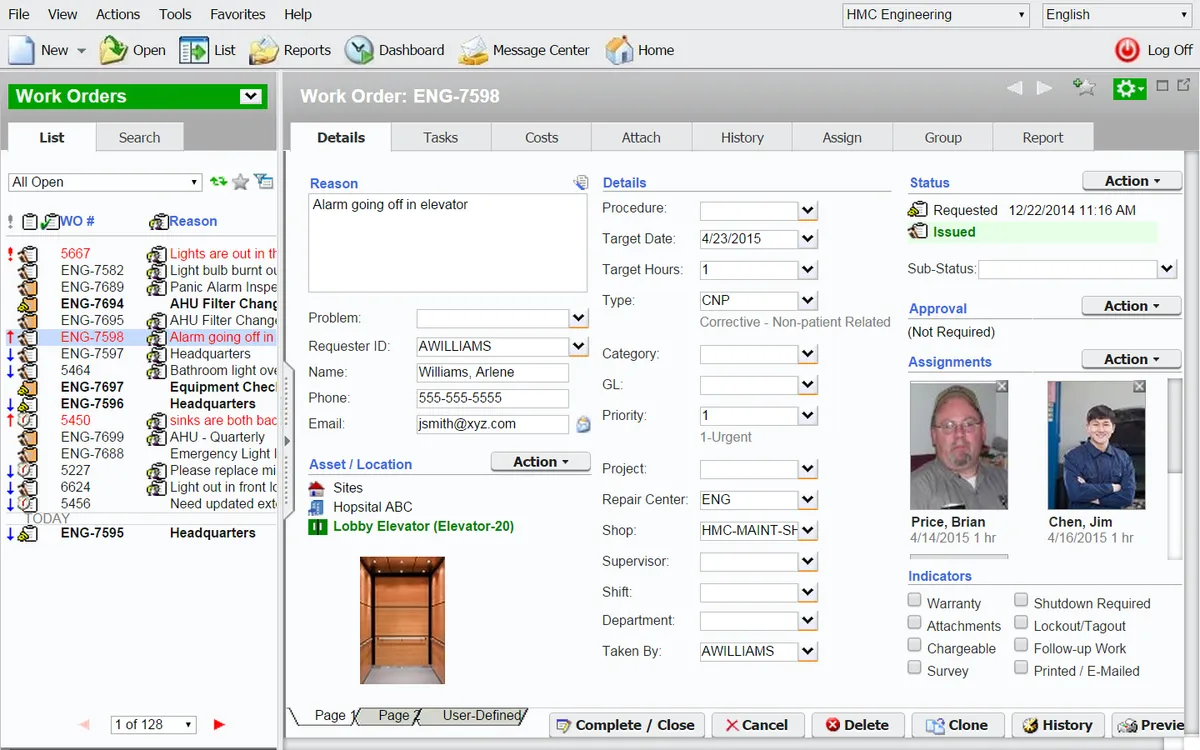The image size is (1200, 750).
Task: Click the Complete / Close button
Action: click(627, 725)
